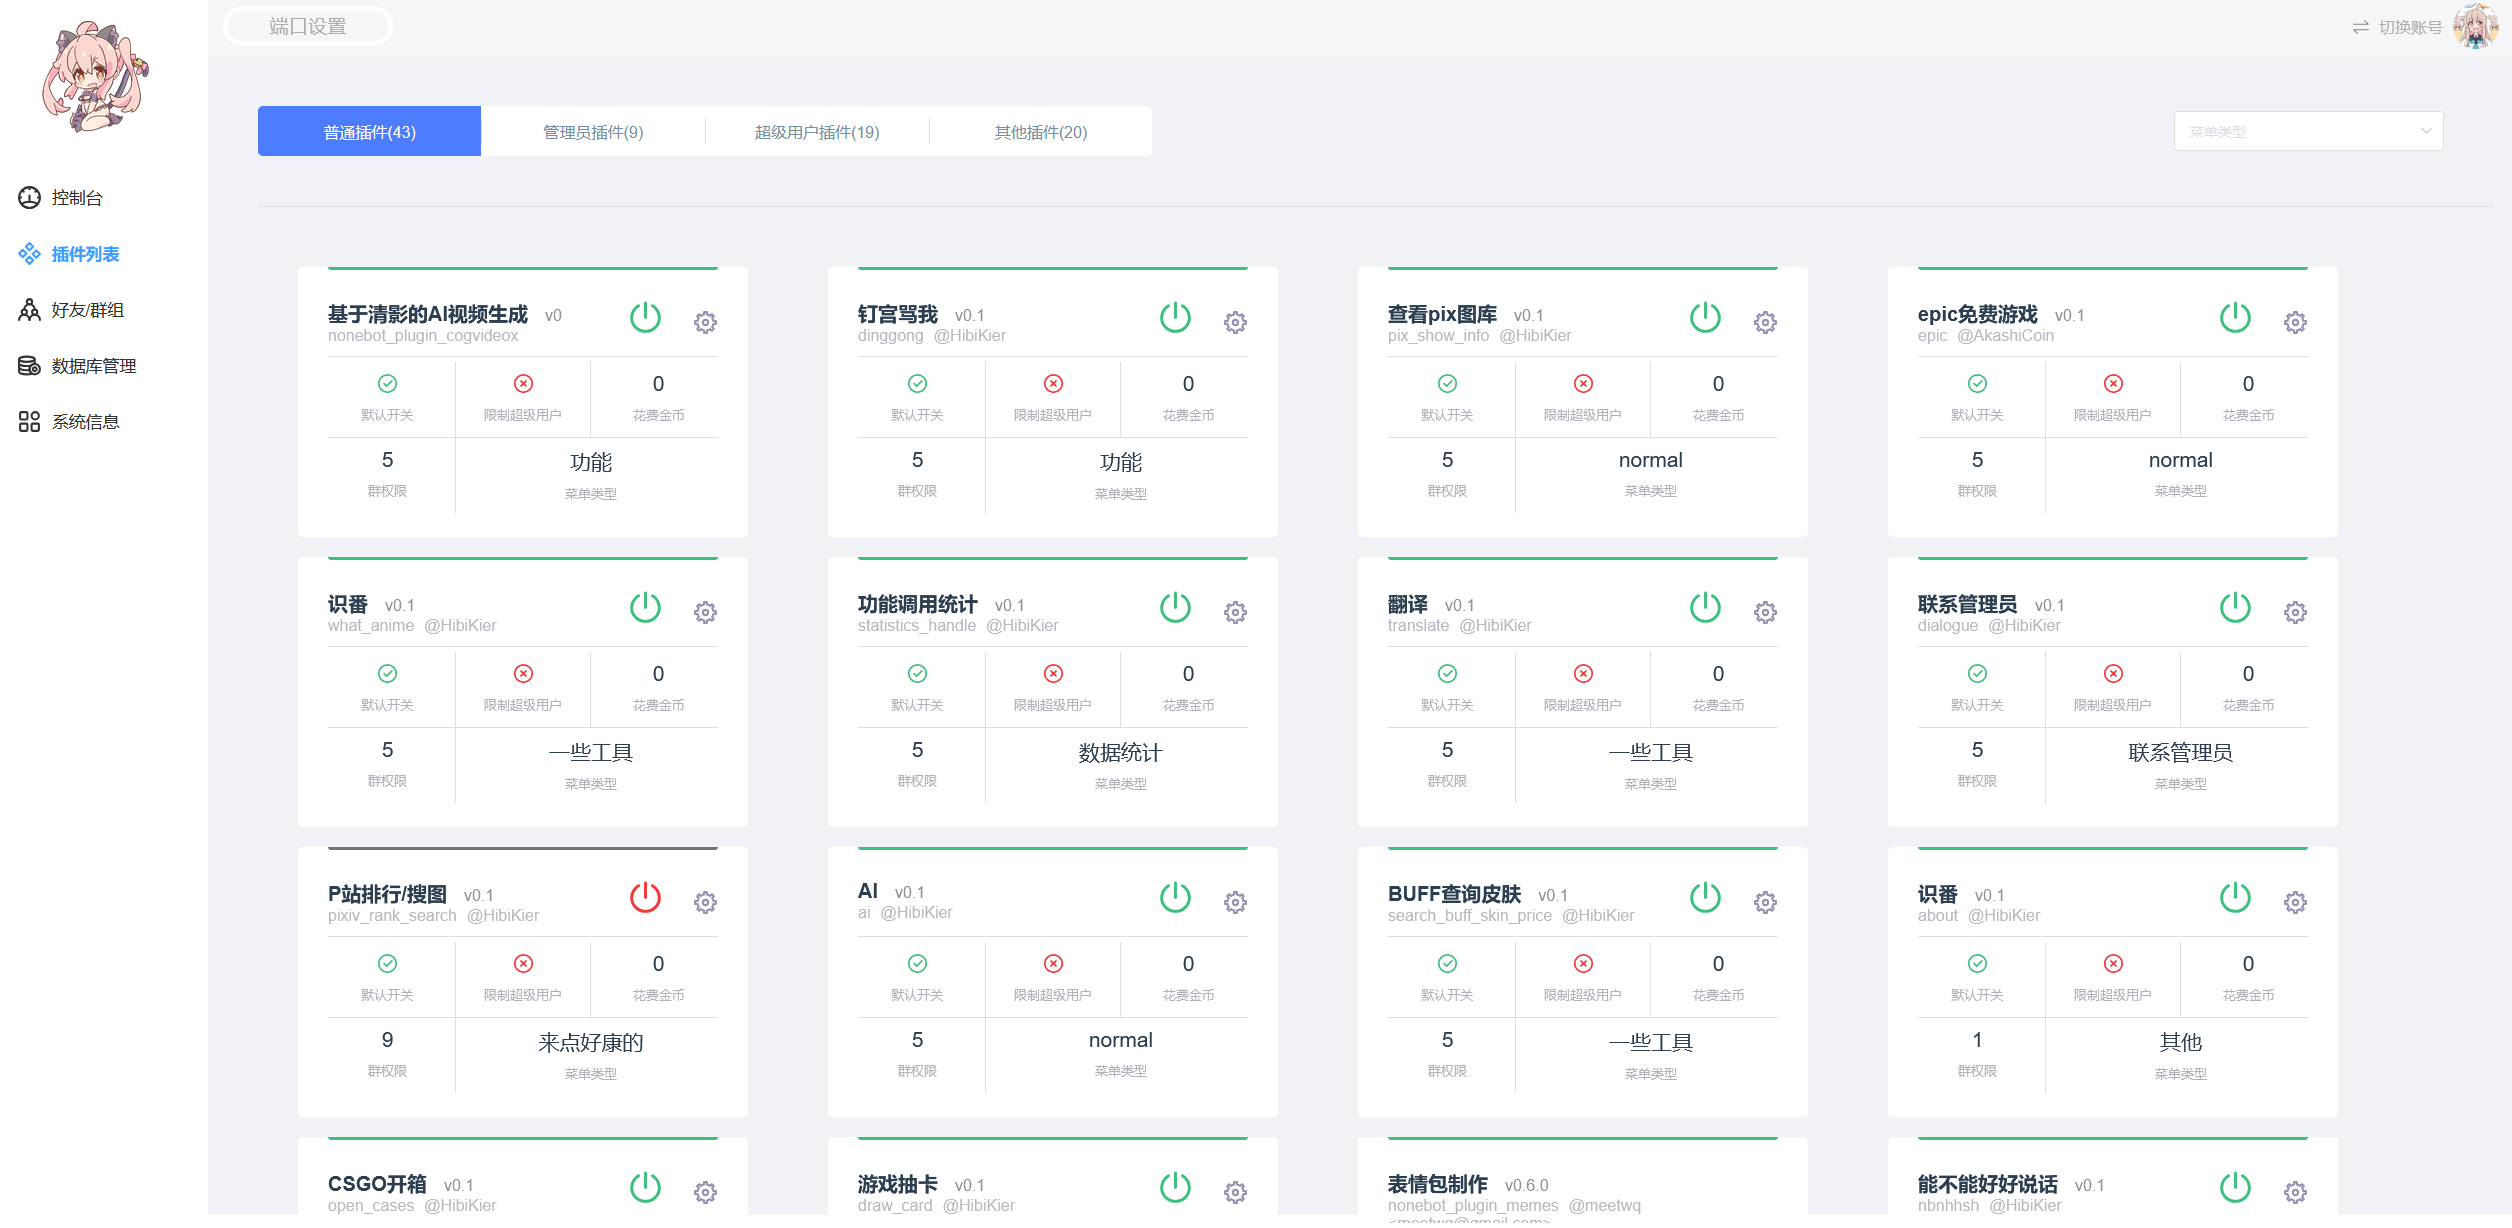Select the 其他插件(20) tab
Image resolution: width=2512 pixels, height=1228 pixels.
(1040, 132)
